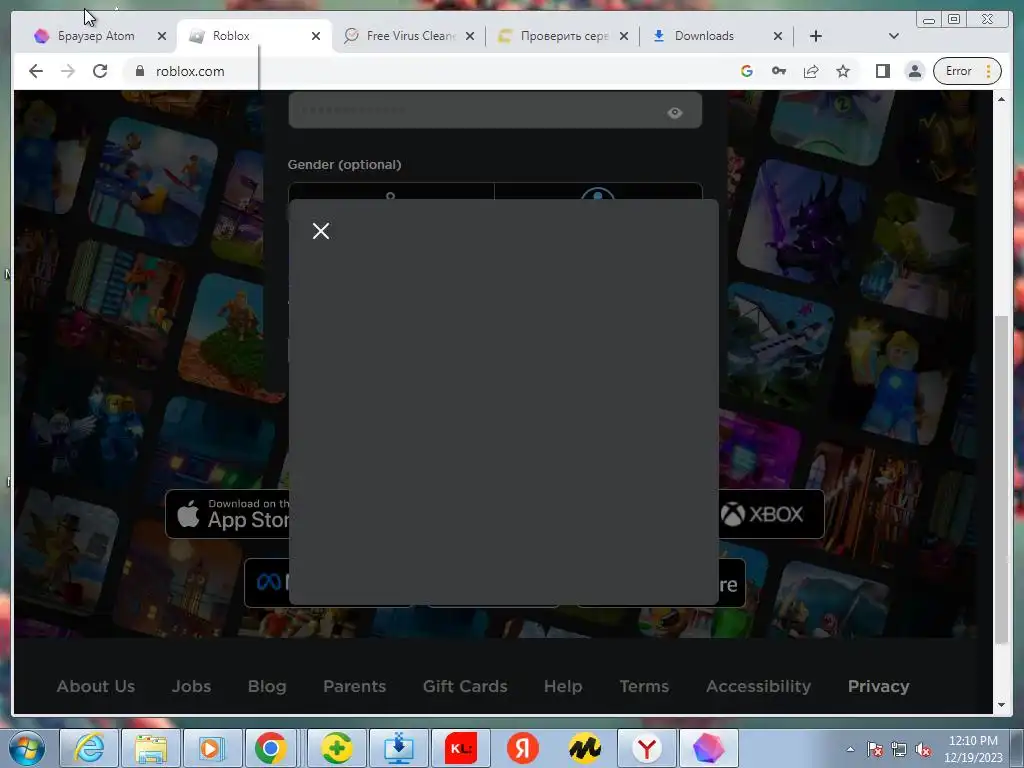
Task: Open the Atom browser taskbar icon
Action: point(709,748)
